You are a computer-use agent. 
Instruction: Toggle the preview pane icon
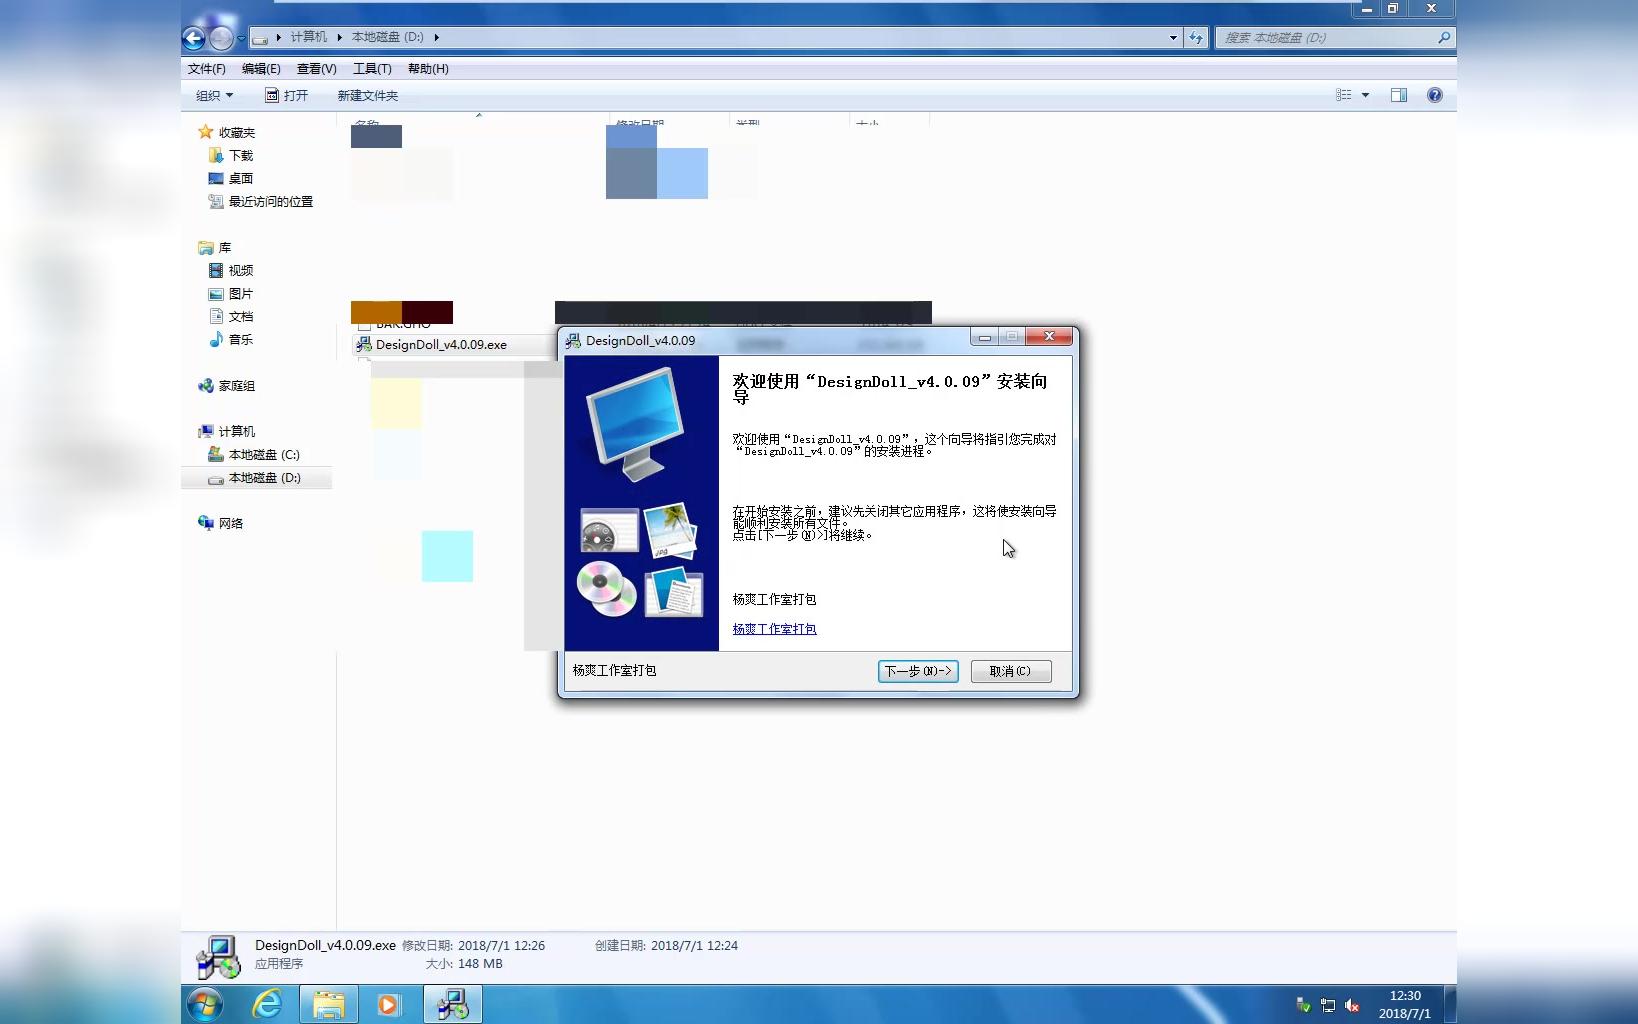tap(1399, 95)
